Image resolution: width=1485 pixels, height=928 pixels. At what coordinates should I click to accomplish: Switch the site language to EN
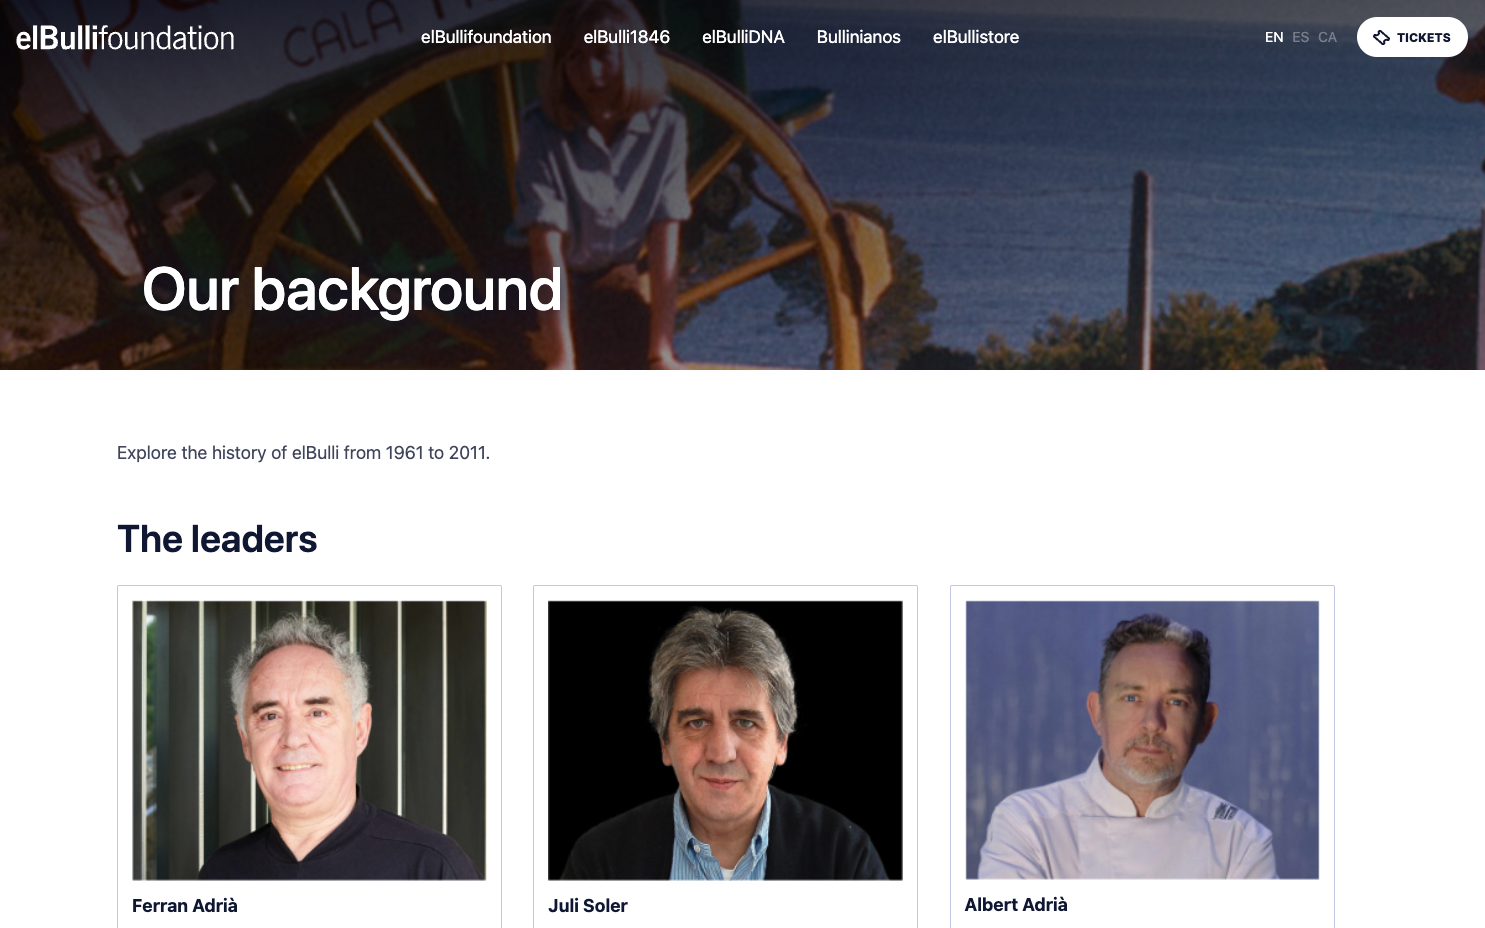(1274, 37)
